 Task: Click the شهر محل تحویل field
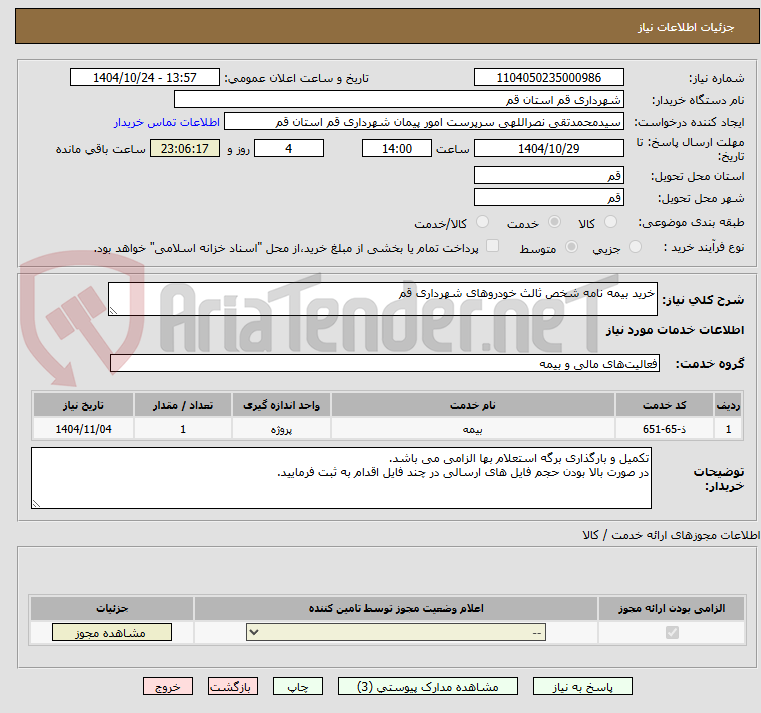[x=548, y=197]
